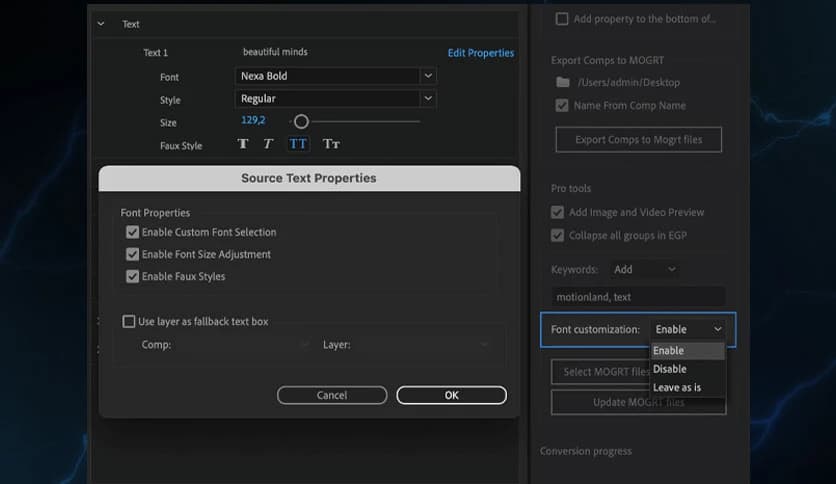Choose Enable in the font customization list
Viewport: 836px width, 484px height.
tap(688, 351)
